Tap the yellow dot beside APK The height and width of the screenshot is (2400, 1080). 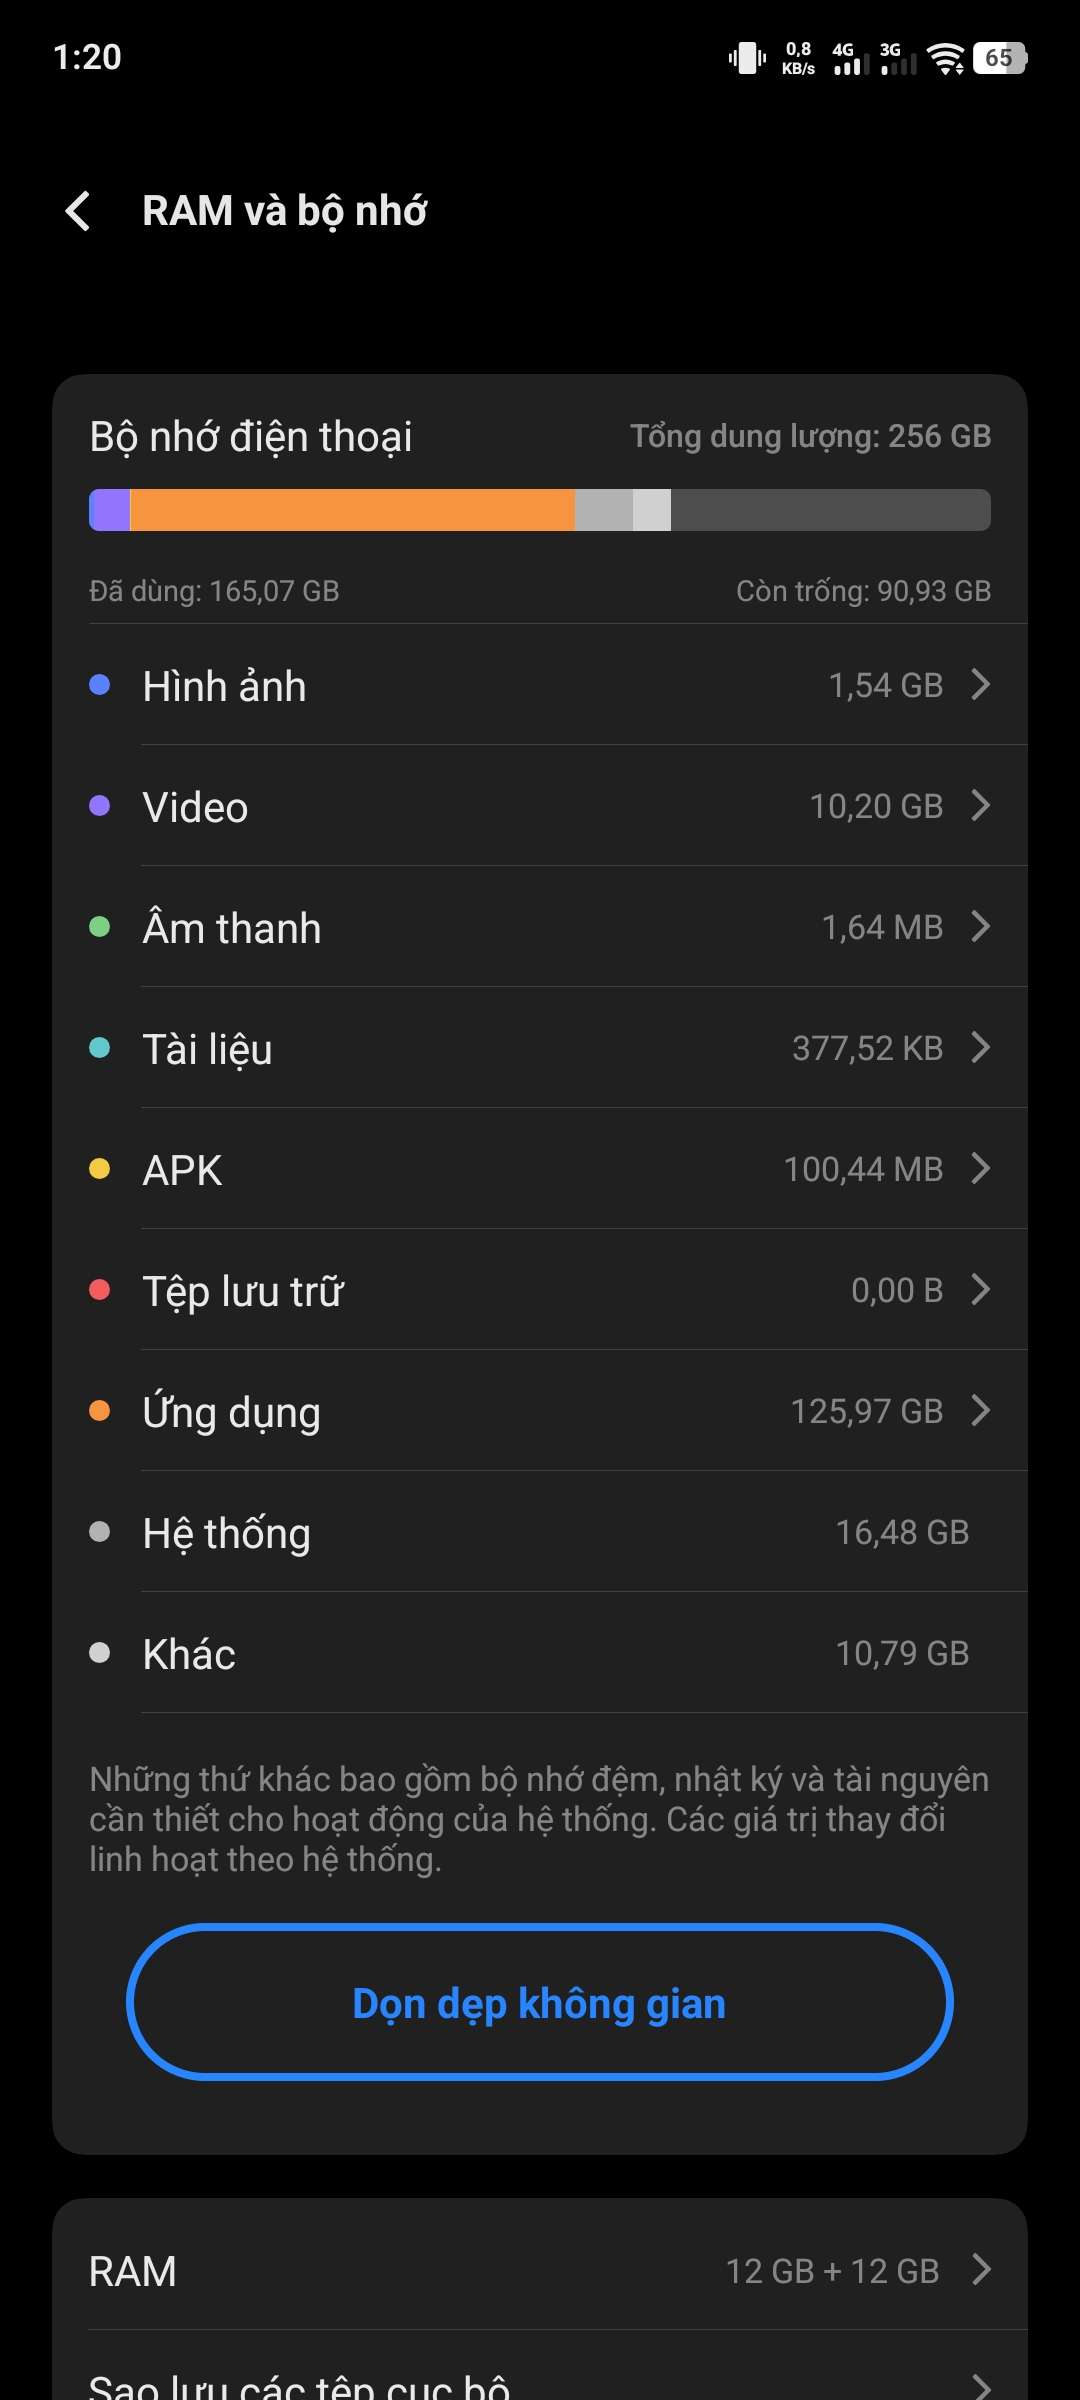tap(99, 1169)
